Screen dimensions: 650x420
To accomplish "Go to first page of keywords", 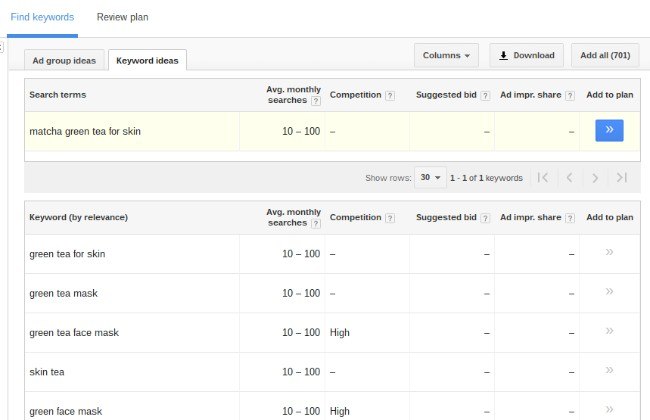I will coord(542,177).
